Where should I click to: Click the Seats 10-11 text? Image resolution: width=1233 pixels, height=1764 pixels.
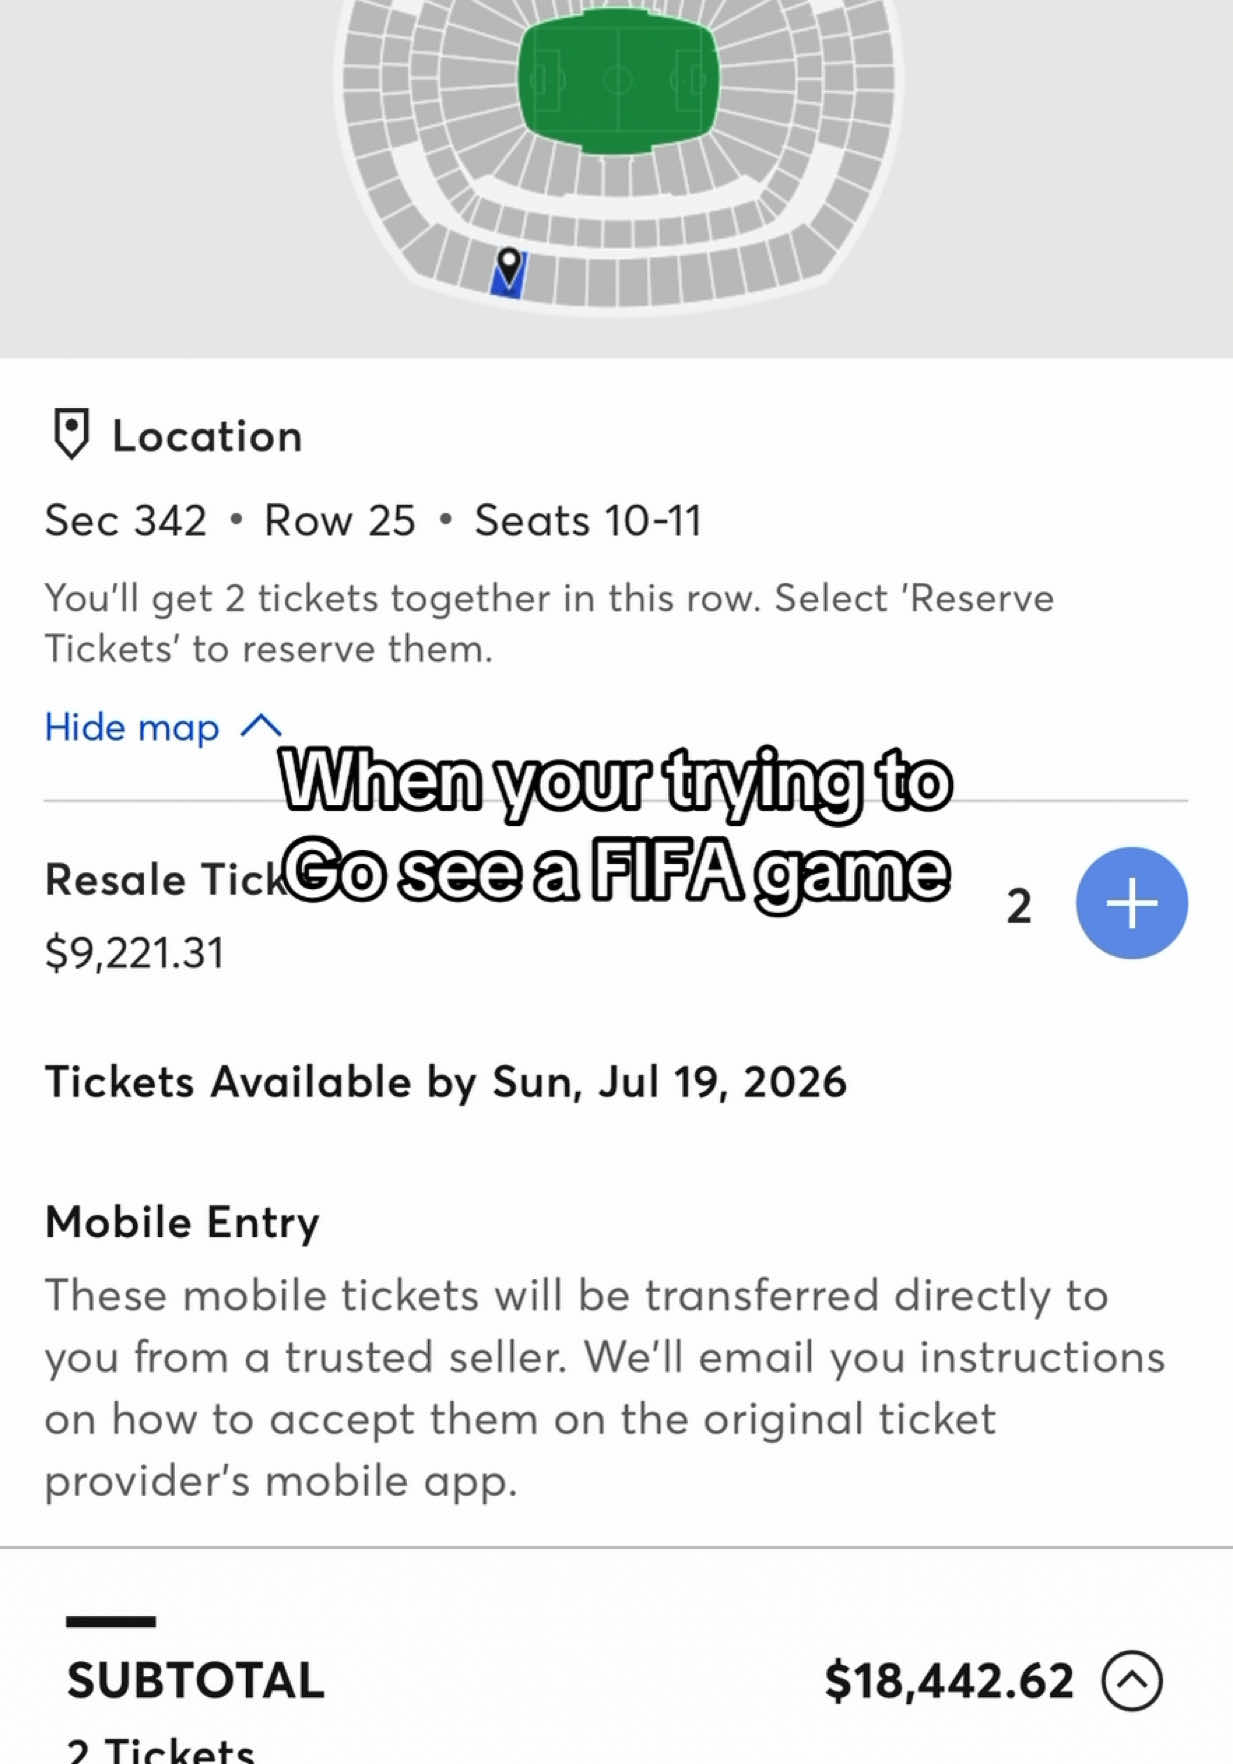(588, 520)
